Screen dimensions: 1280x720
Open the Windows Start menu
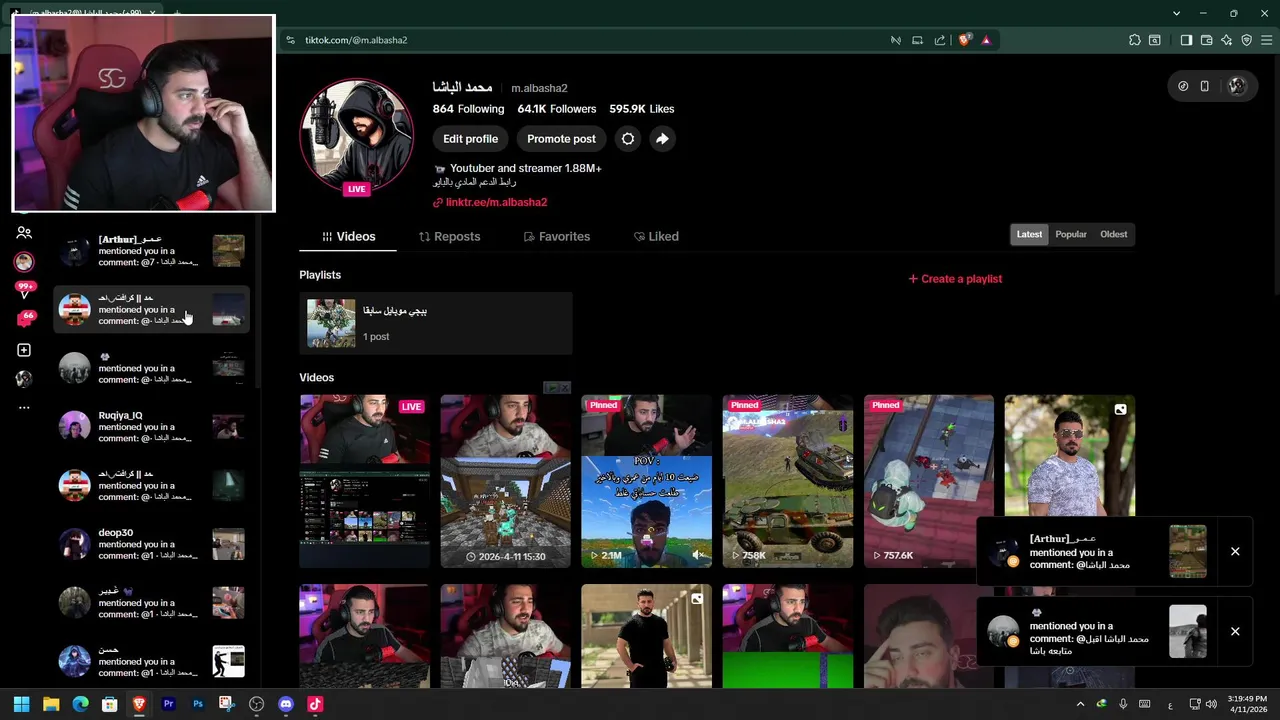22,704
